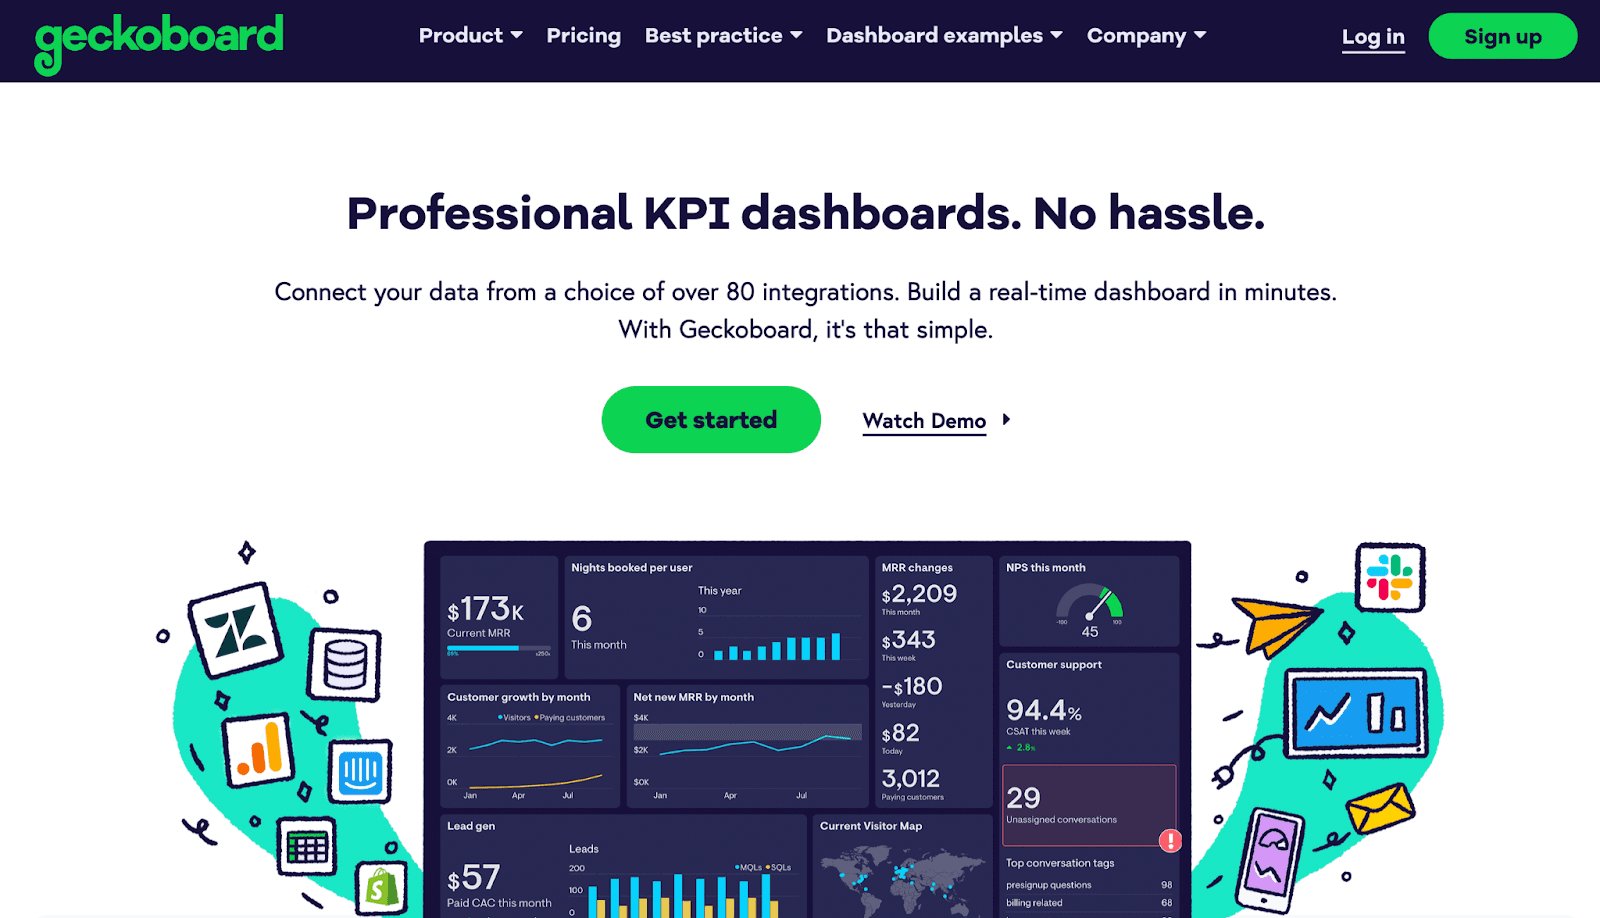Click the Zendesk integration icon
The width and height of the screenshot is (1600, 918).
coord(235,630)
